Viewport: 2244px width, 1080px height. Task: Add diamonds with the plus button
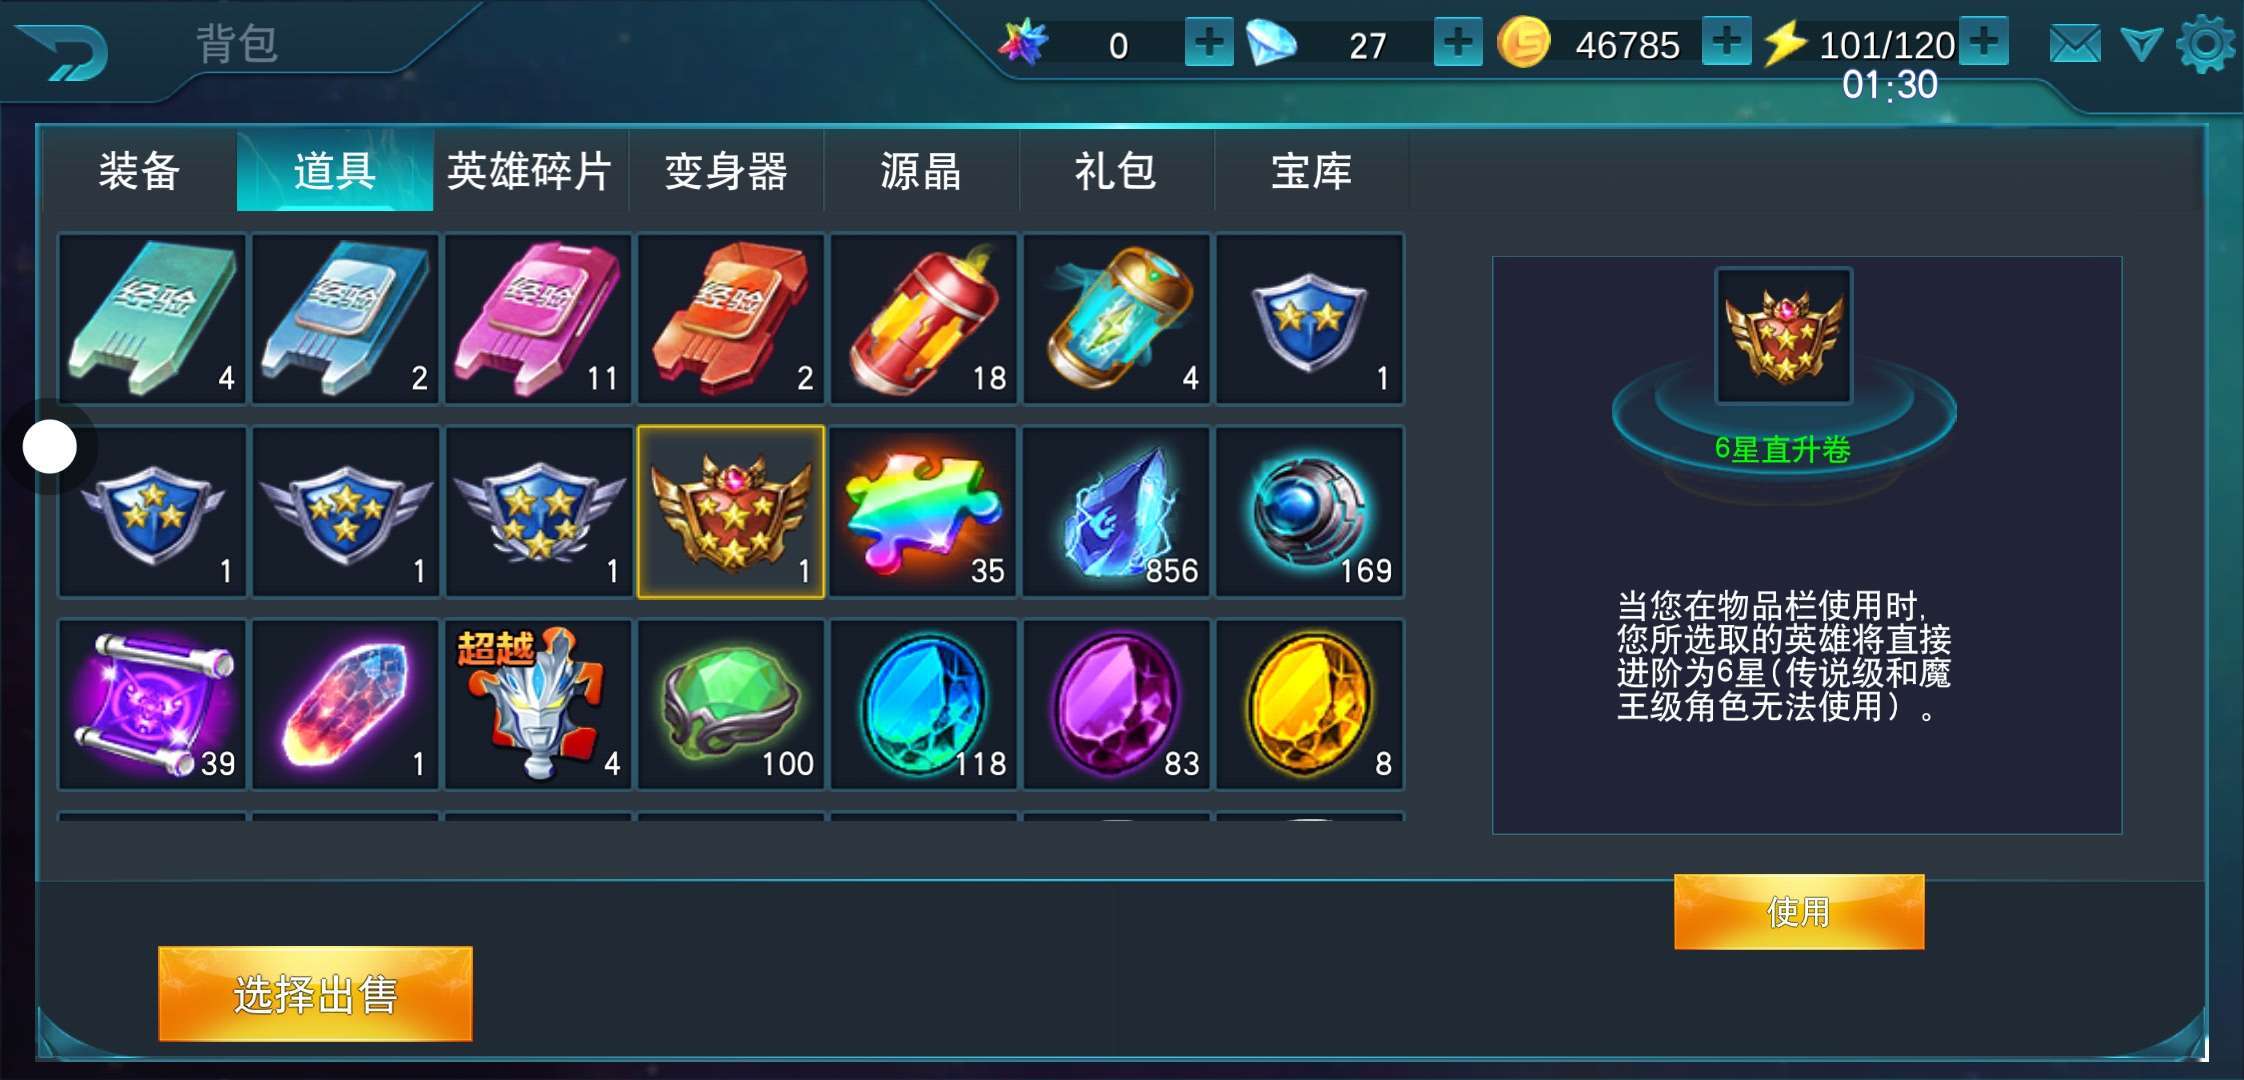tap(1458, 42)
